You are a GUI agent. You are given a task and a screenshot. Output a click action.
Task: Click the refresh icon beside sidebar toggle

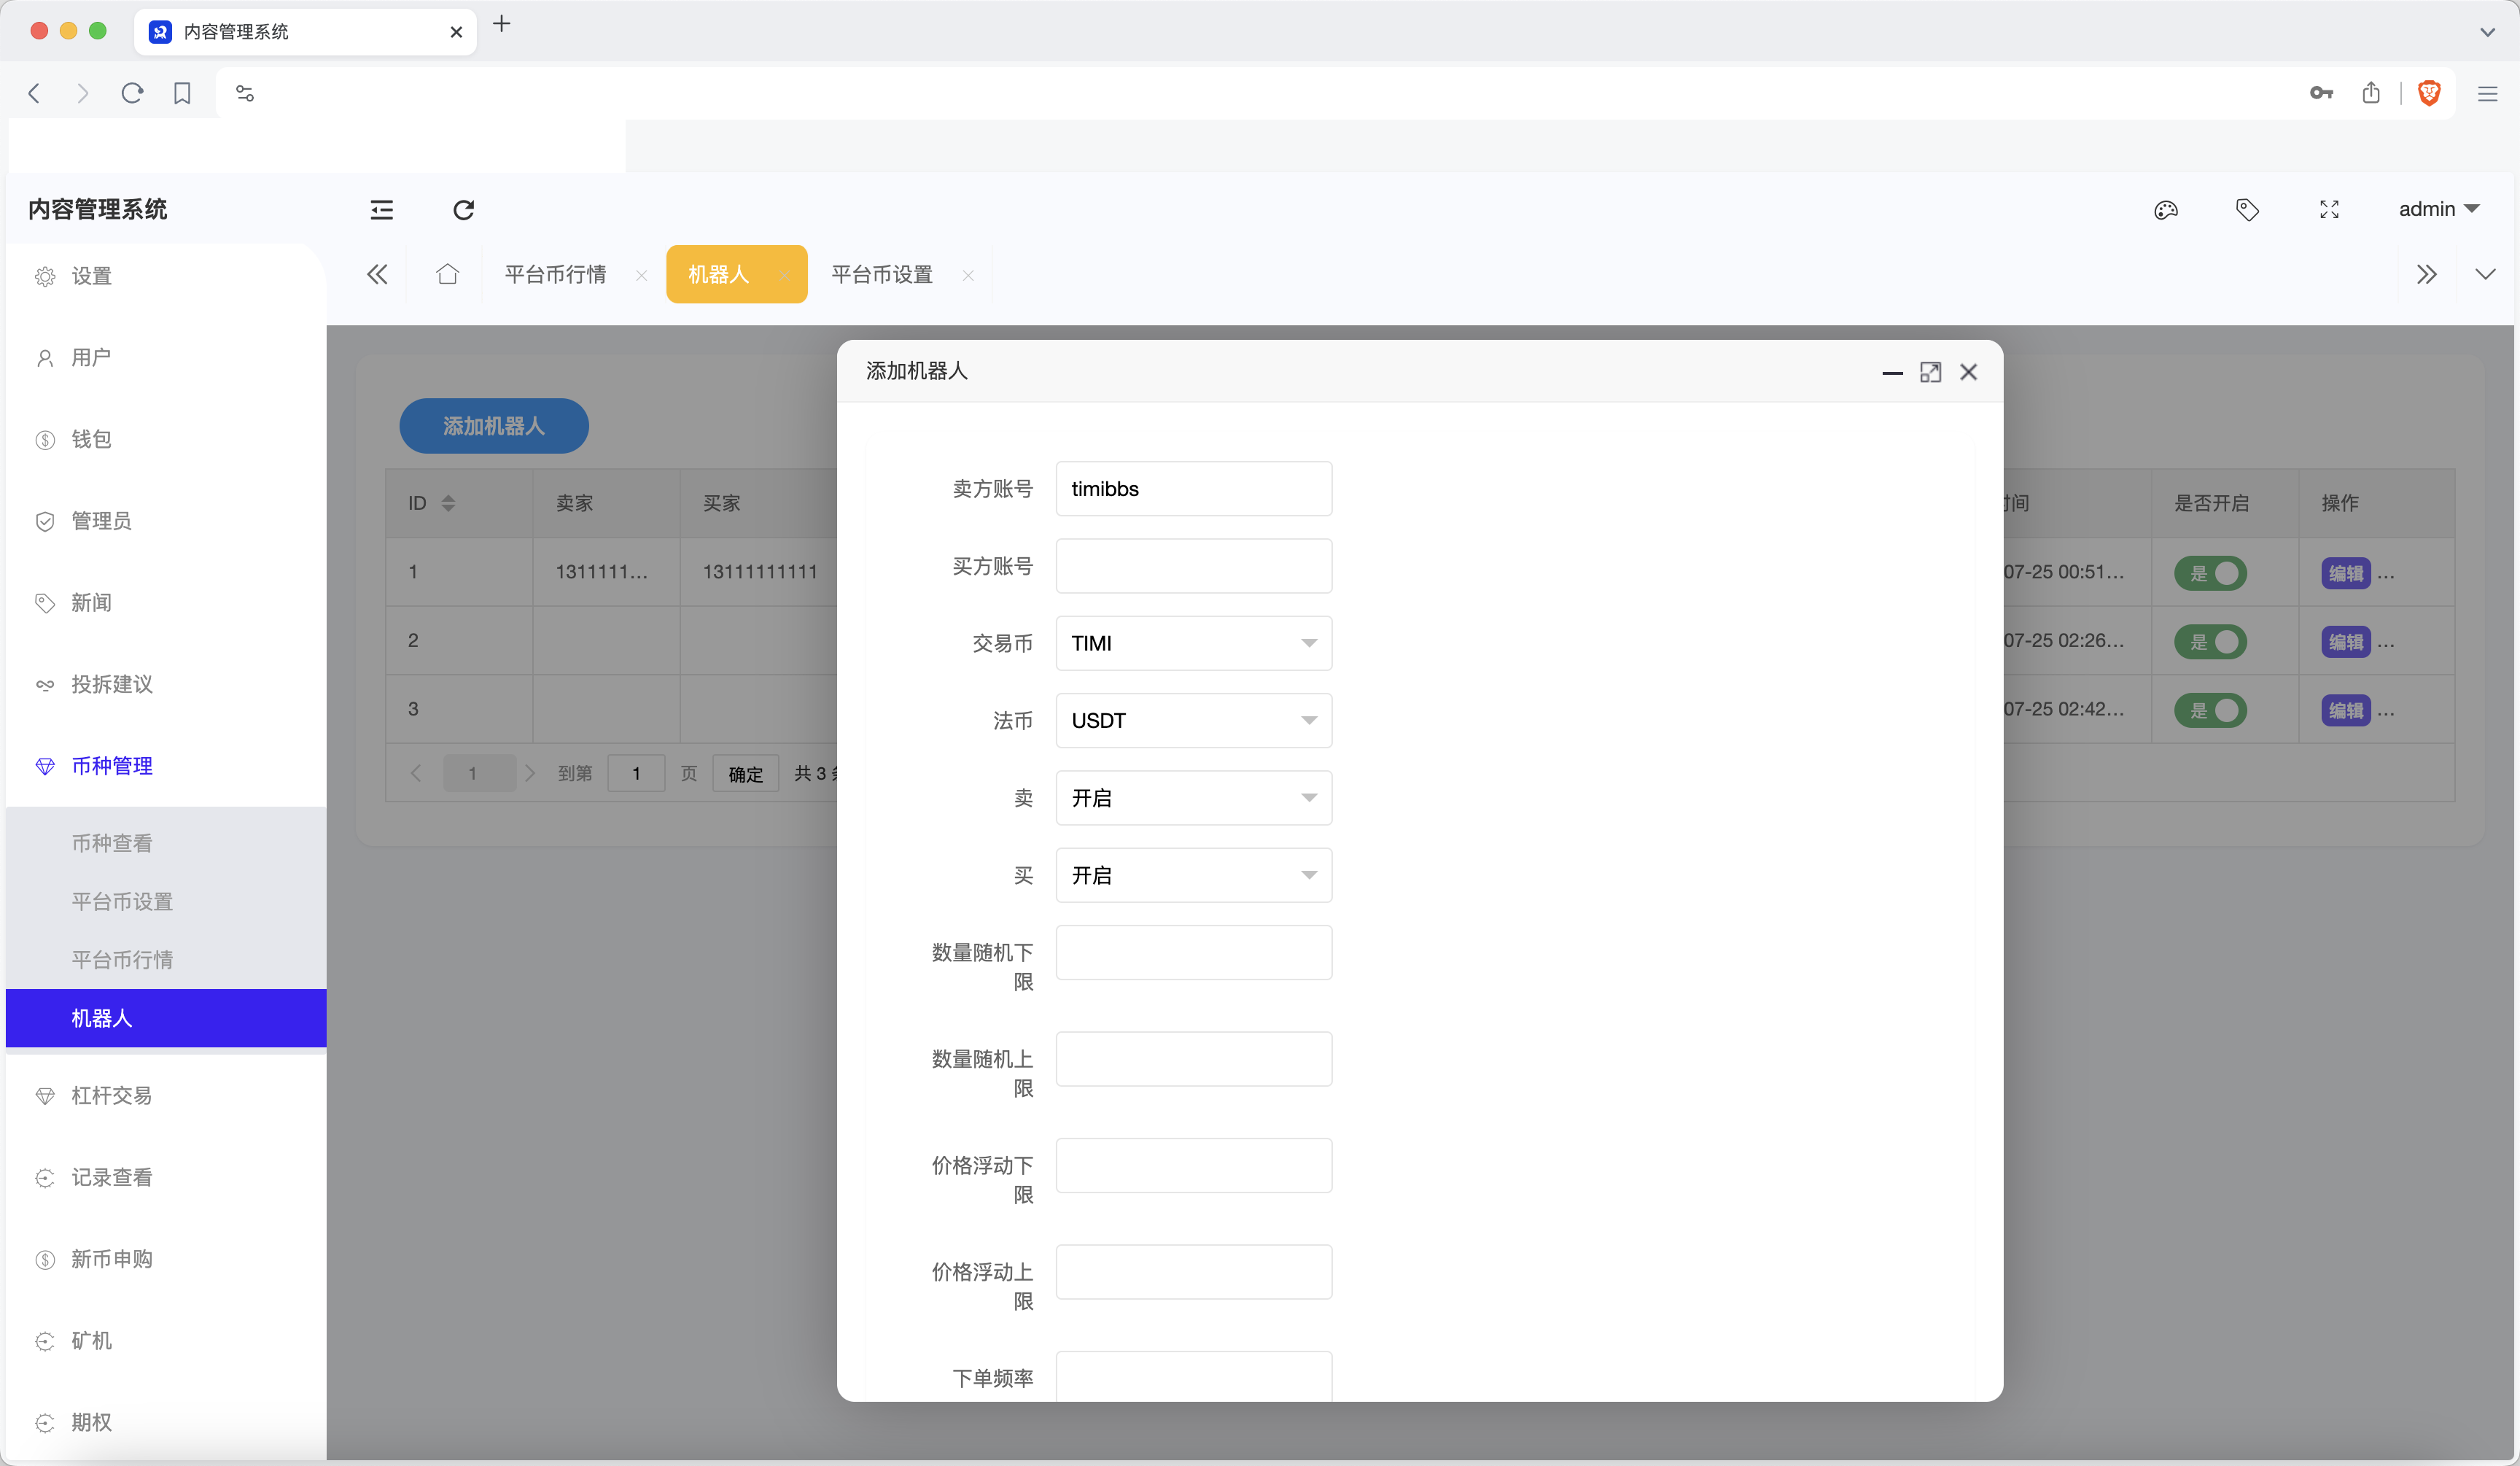pos(463,210)
